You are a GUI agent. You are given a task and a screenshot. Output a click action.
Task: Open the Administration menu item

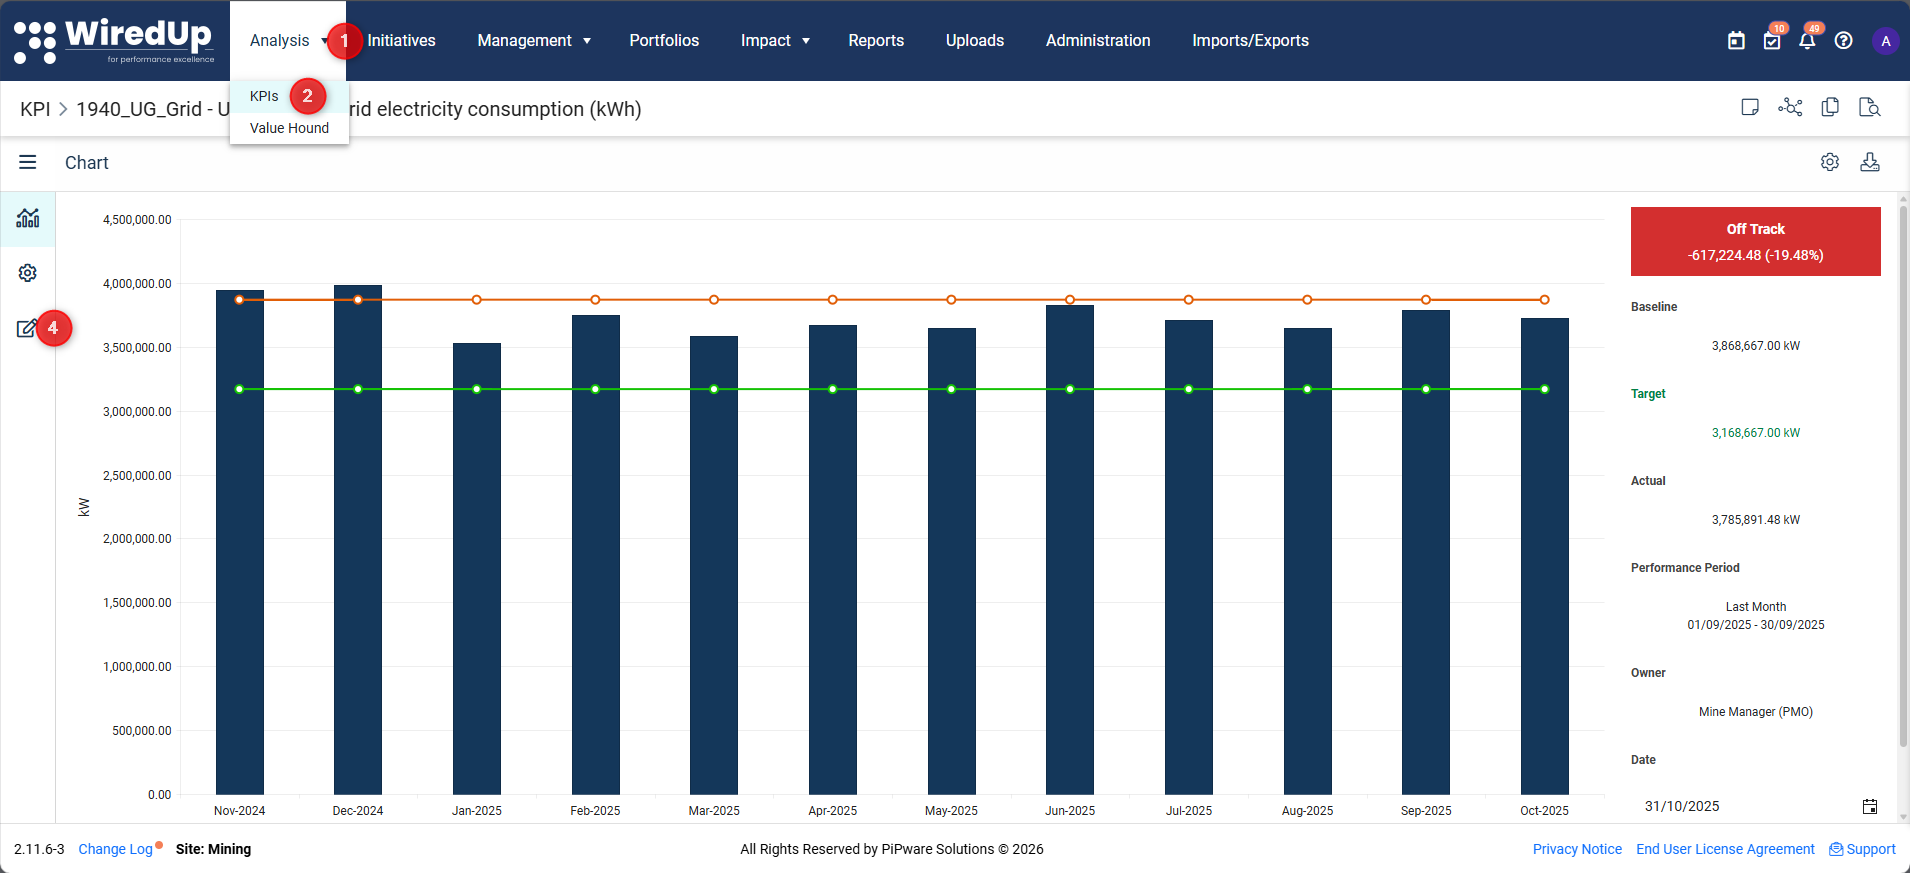tap(1098, 41)
